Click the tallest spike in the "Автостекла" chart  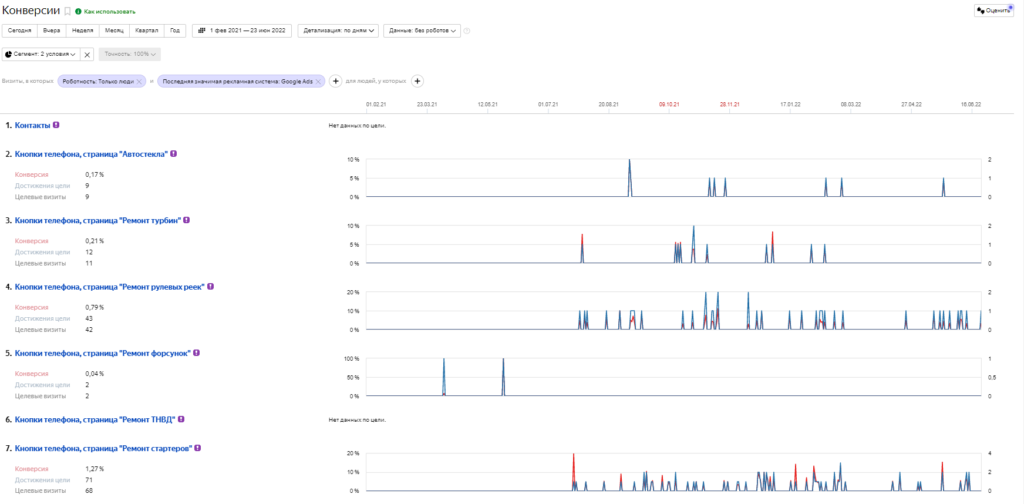click(x=630, y=178)
